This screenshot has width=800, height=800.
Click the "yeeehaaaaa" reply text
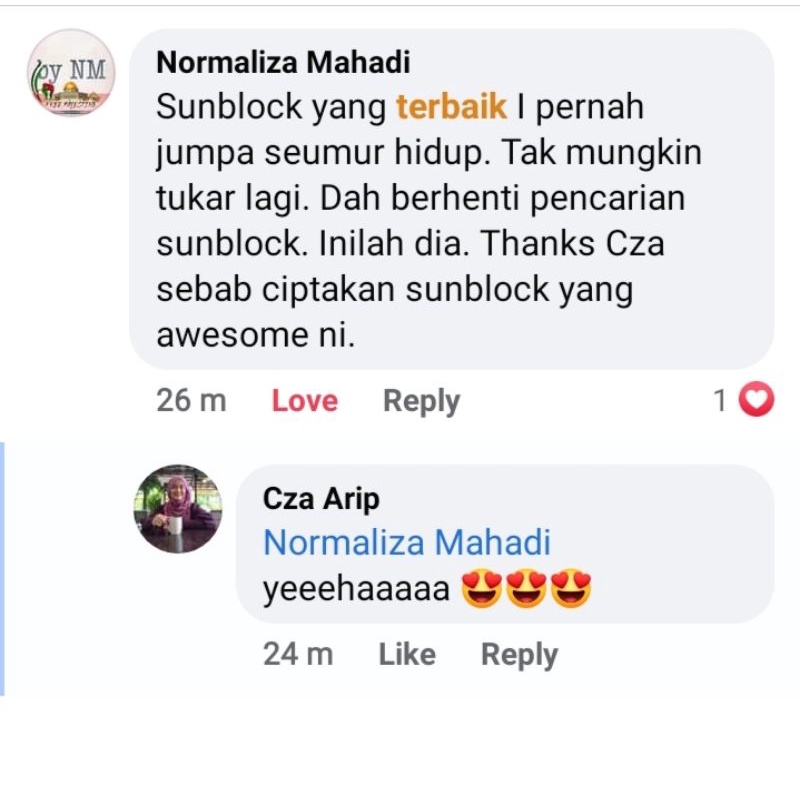click(x=356, y=590)
